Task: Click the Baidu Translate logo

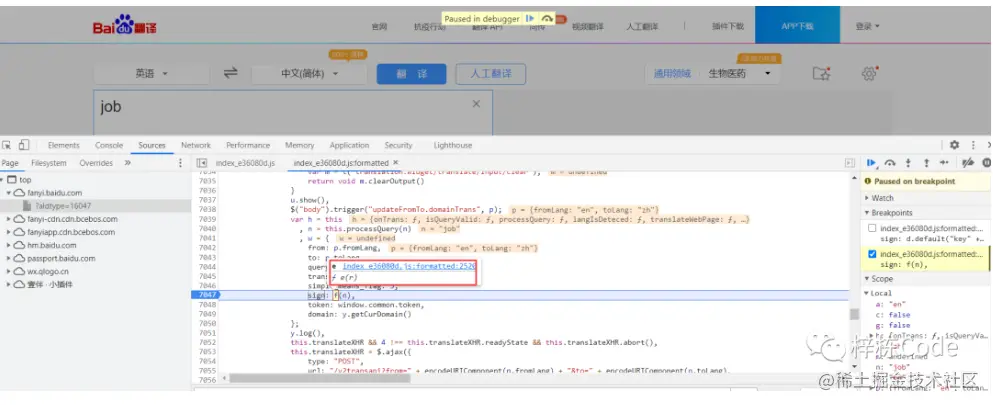Action: pos(125,26)
